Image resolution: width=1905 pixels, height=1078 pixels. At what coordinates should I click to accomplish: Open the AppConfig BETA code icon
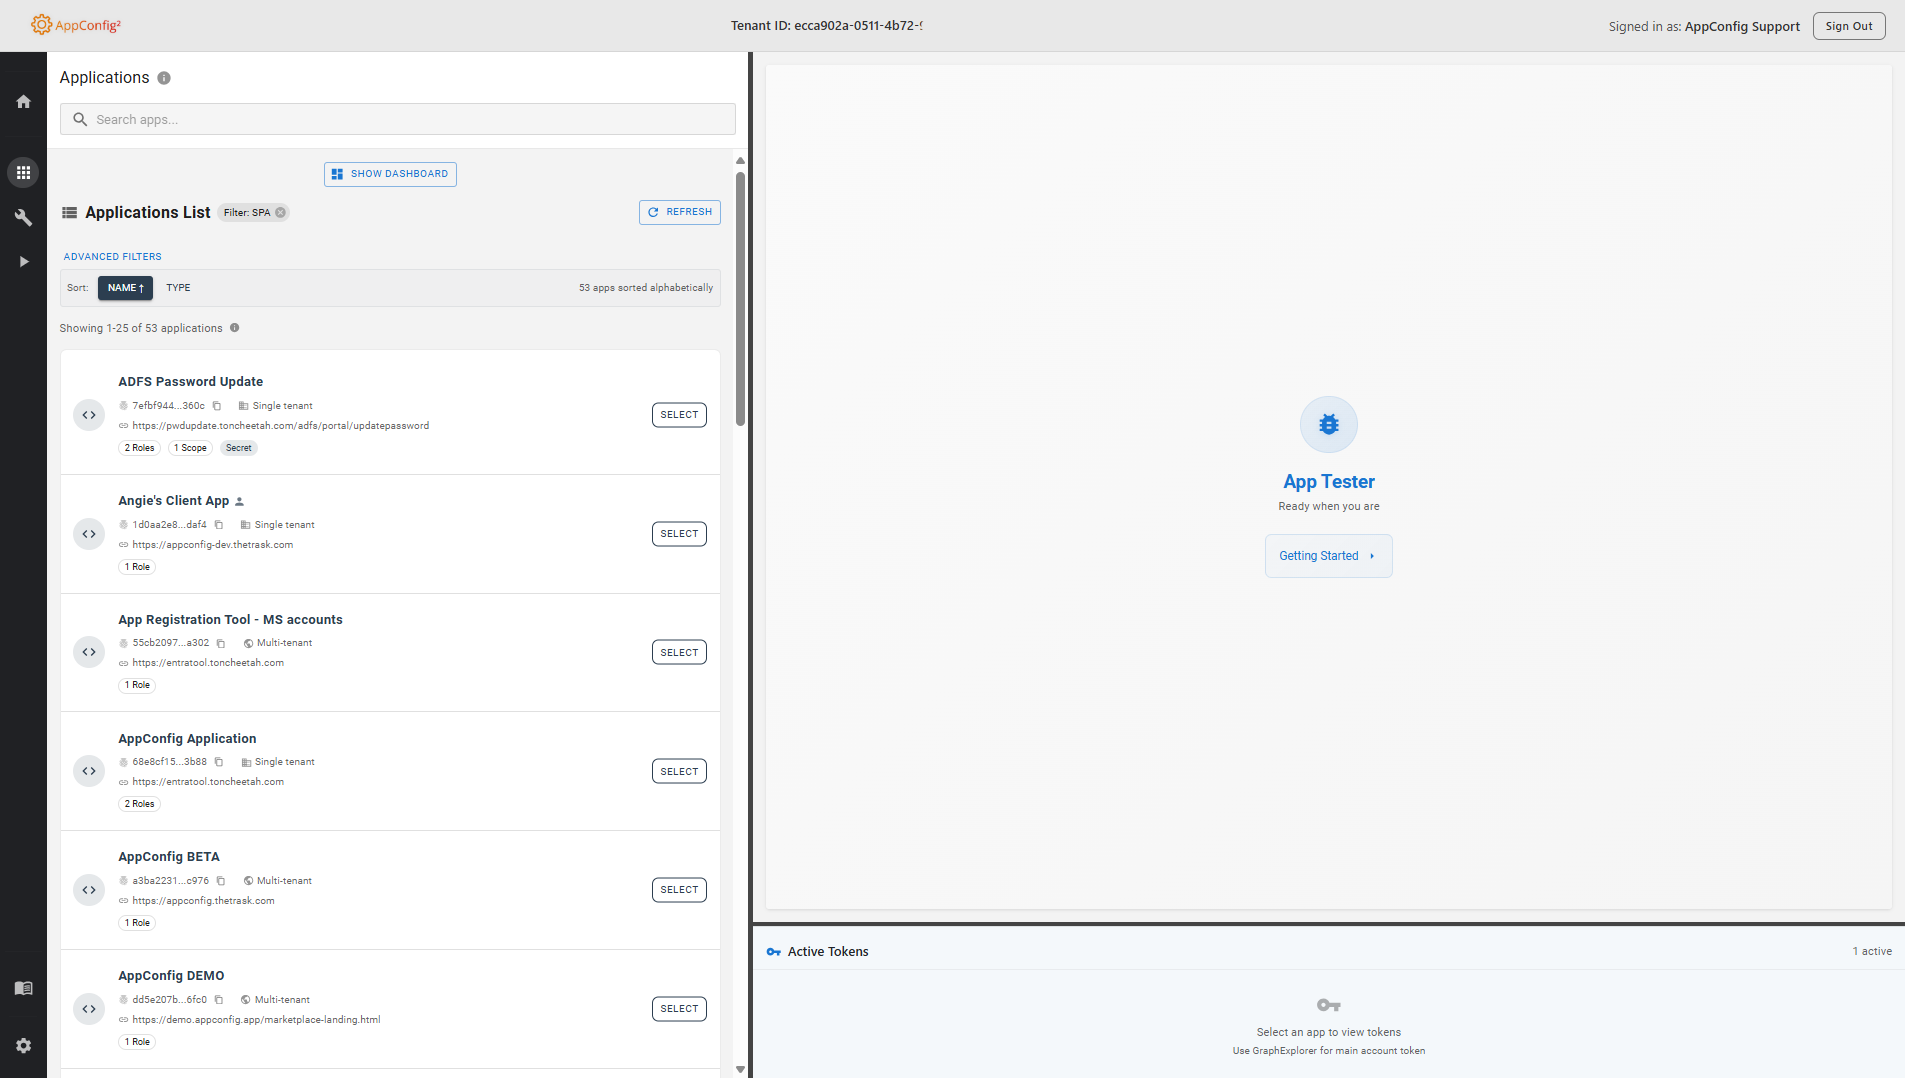89,890
